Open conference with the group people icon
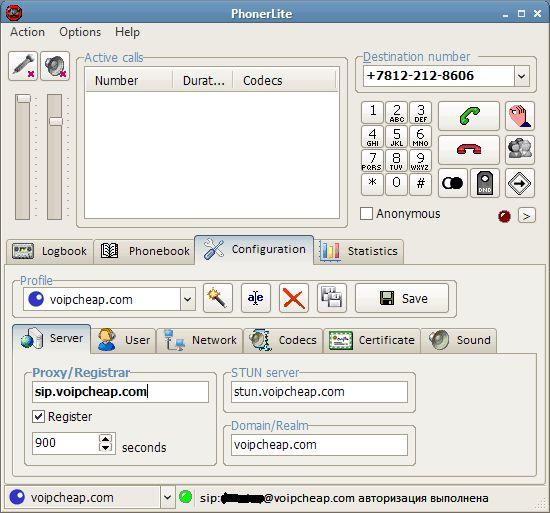The height and width of the screenshot is (513, 550). [x=520, y=150]
